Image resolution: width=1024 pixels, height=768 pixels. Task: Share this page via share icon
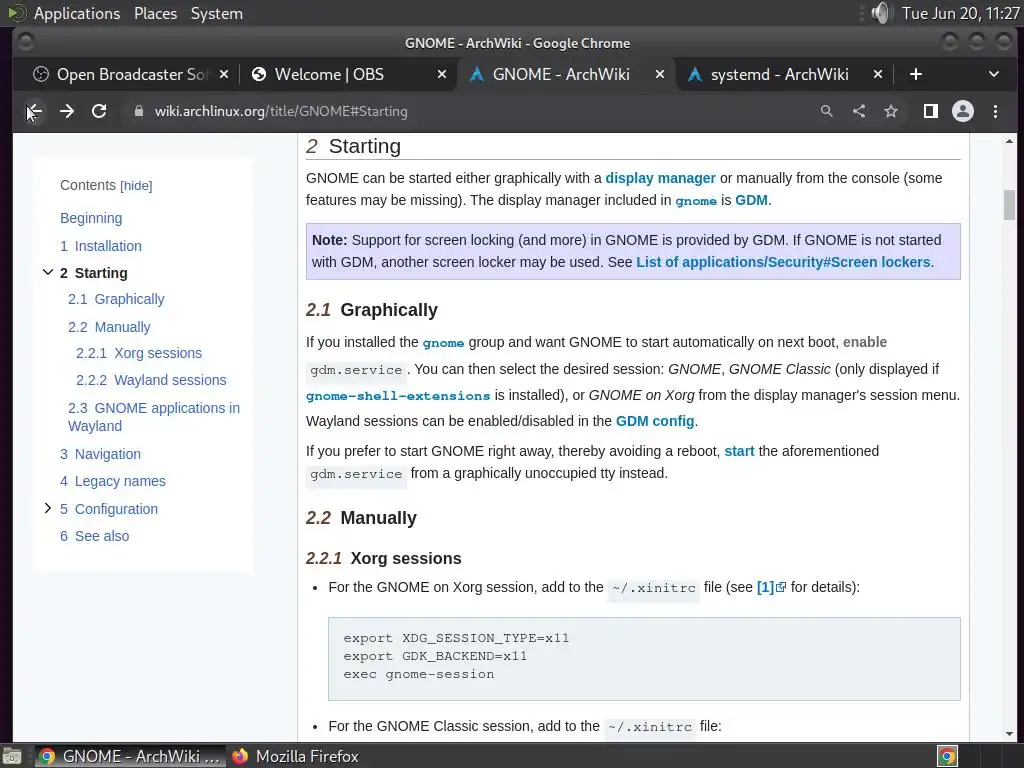point(859,112)
